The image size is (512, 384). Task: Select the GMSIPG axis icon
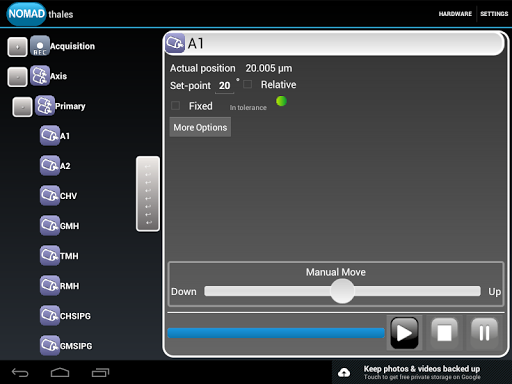coord(50,346)
